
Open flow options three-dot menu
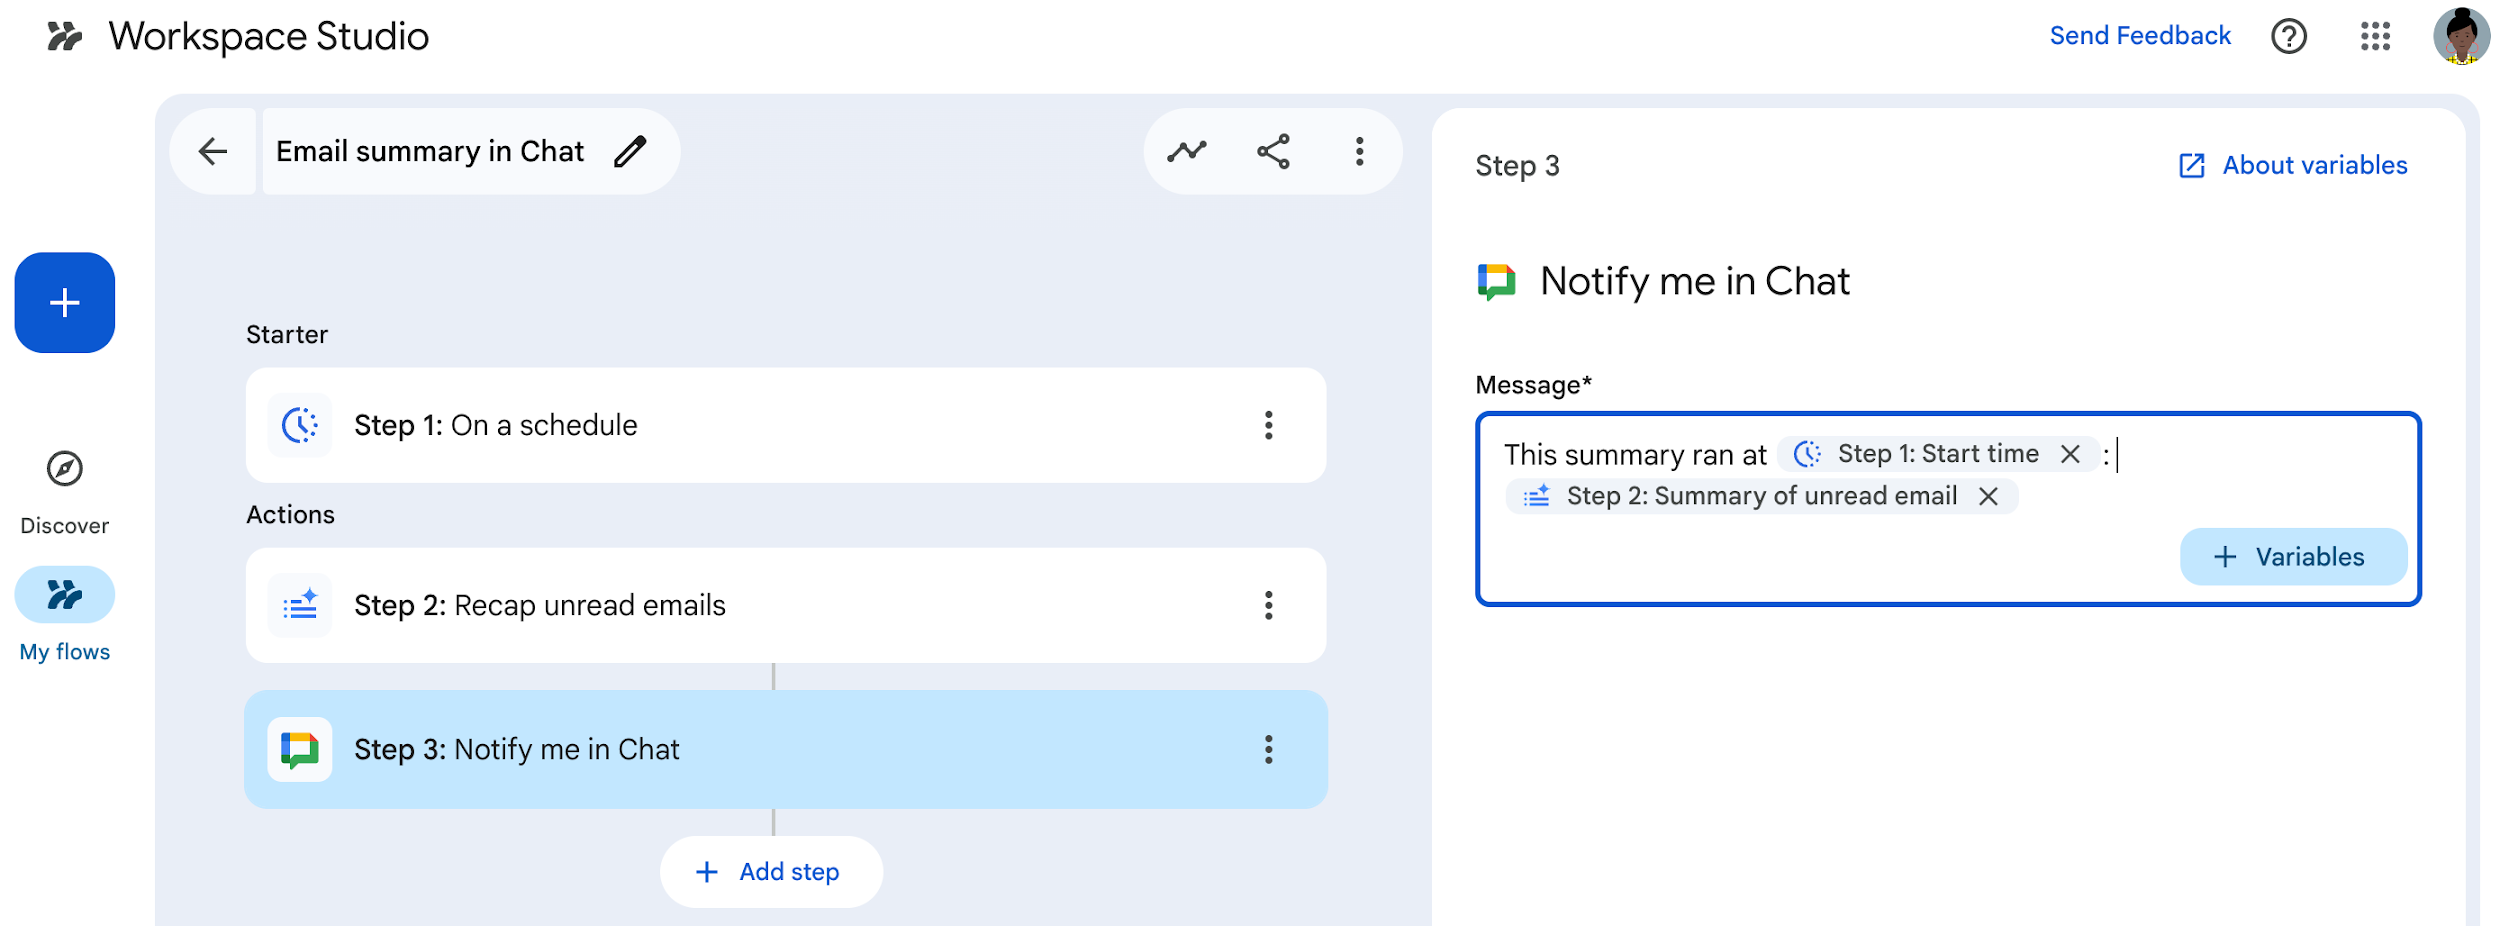coord(1359,152)
